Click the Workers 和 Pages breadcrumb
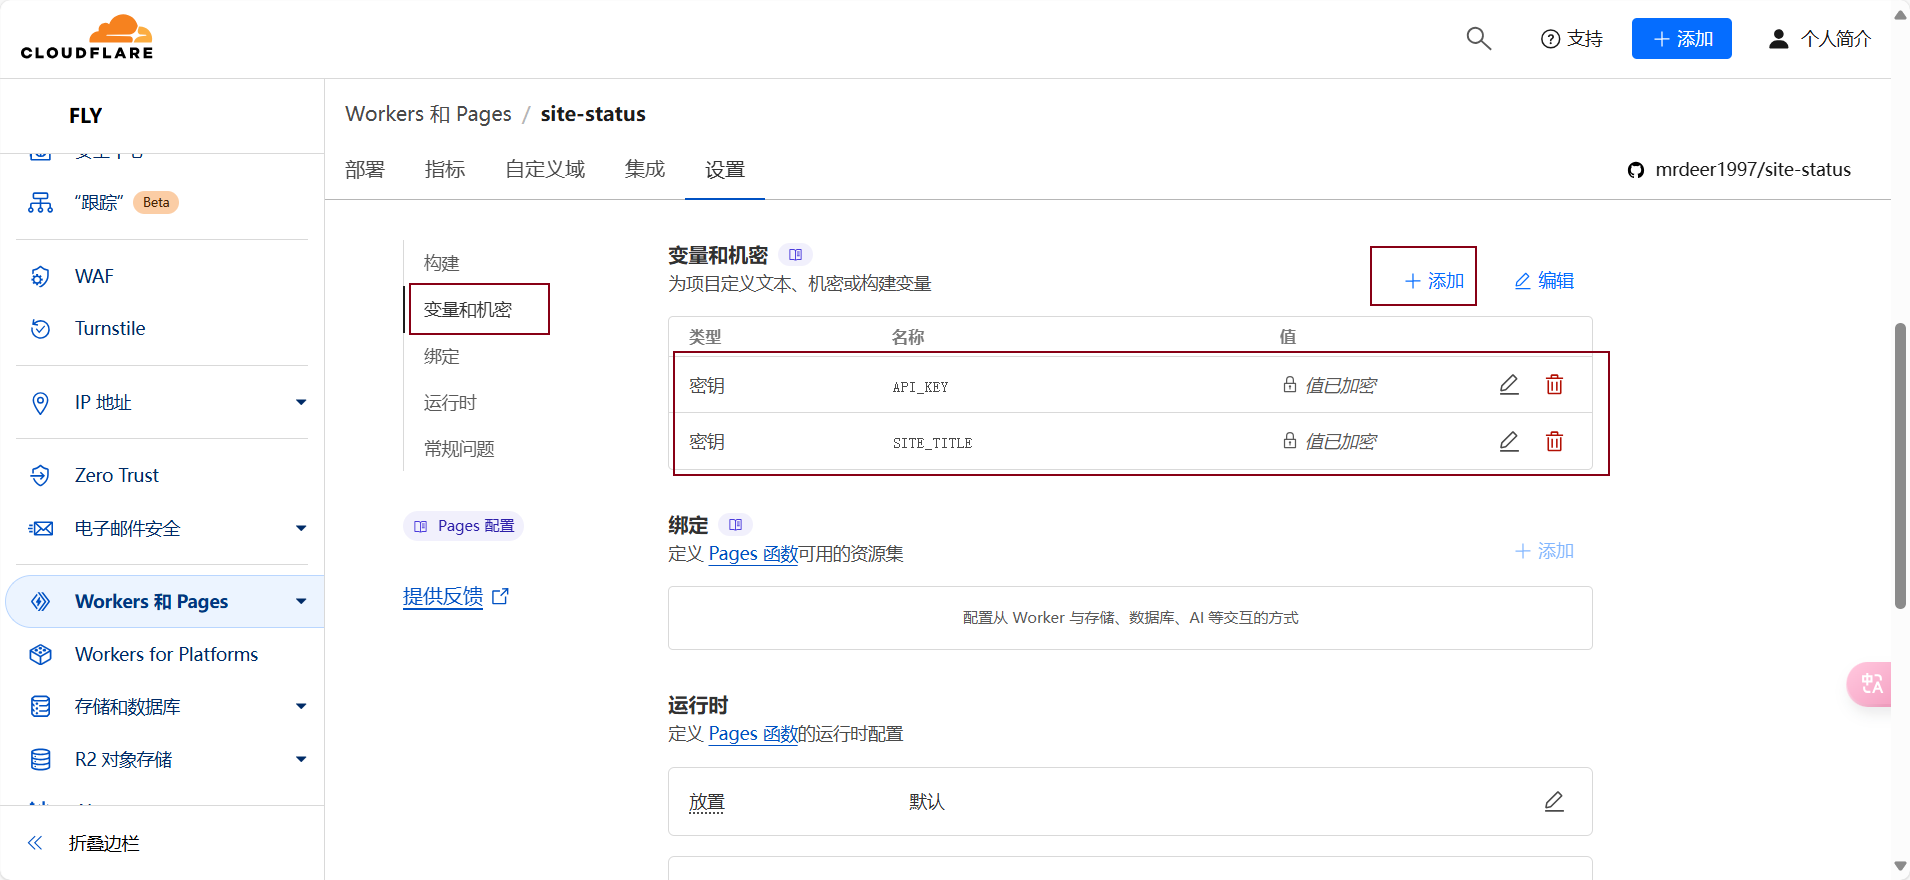 [428, 114]
